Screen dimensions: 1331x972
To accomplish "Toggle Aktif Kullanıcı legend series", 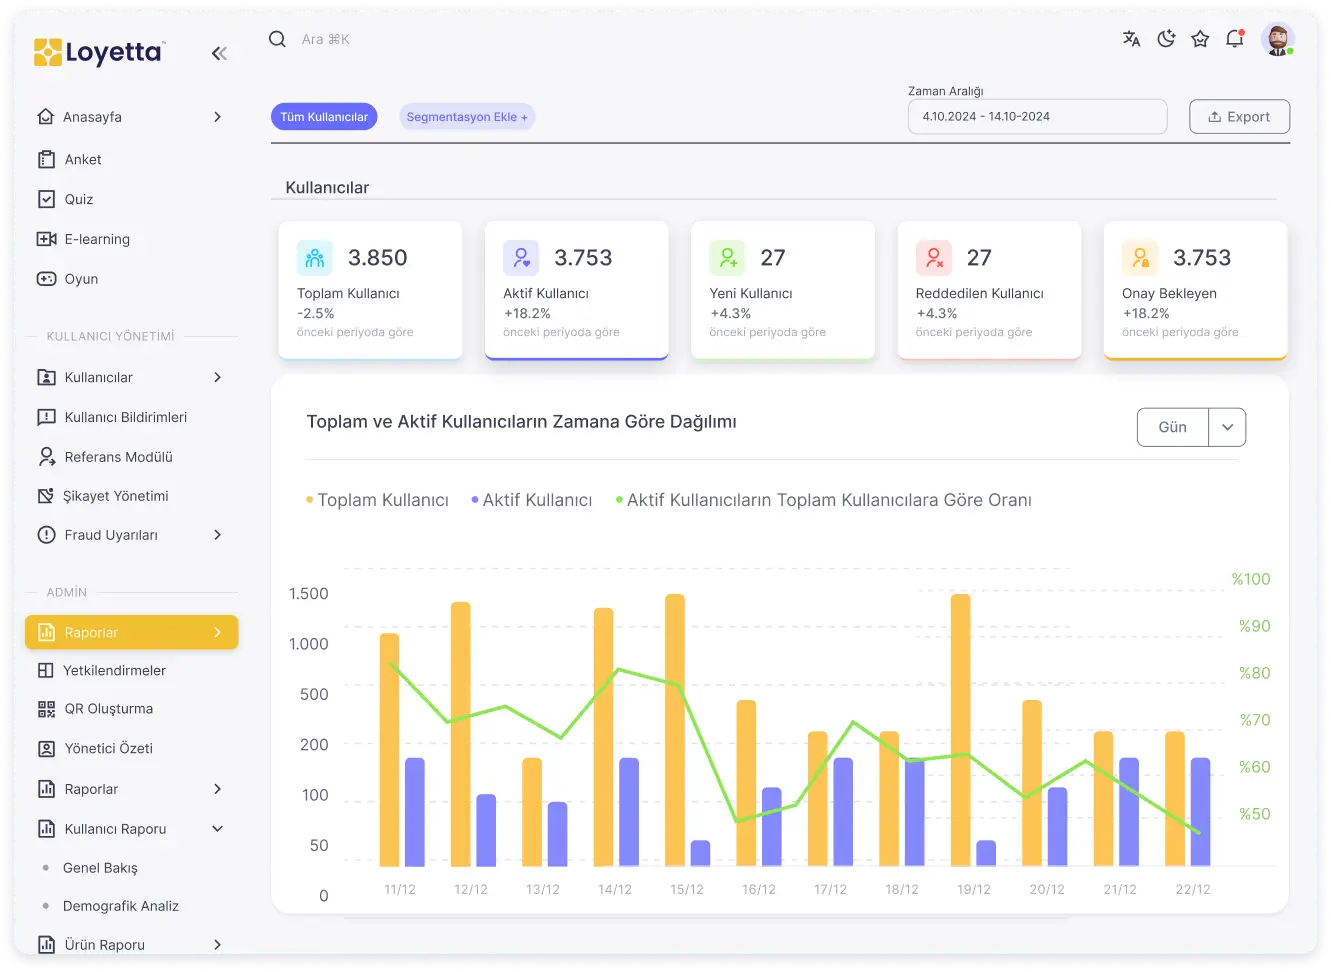I will coord(532,500).
